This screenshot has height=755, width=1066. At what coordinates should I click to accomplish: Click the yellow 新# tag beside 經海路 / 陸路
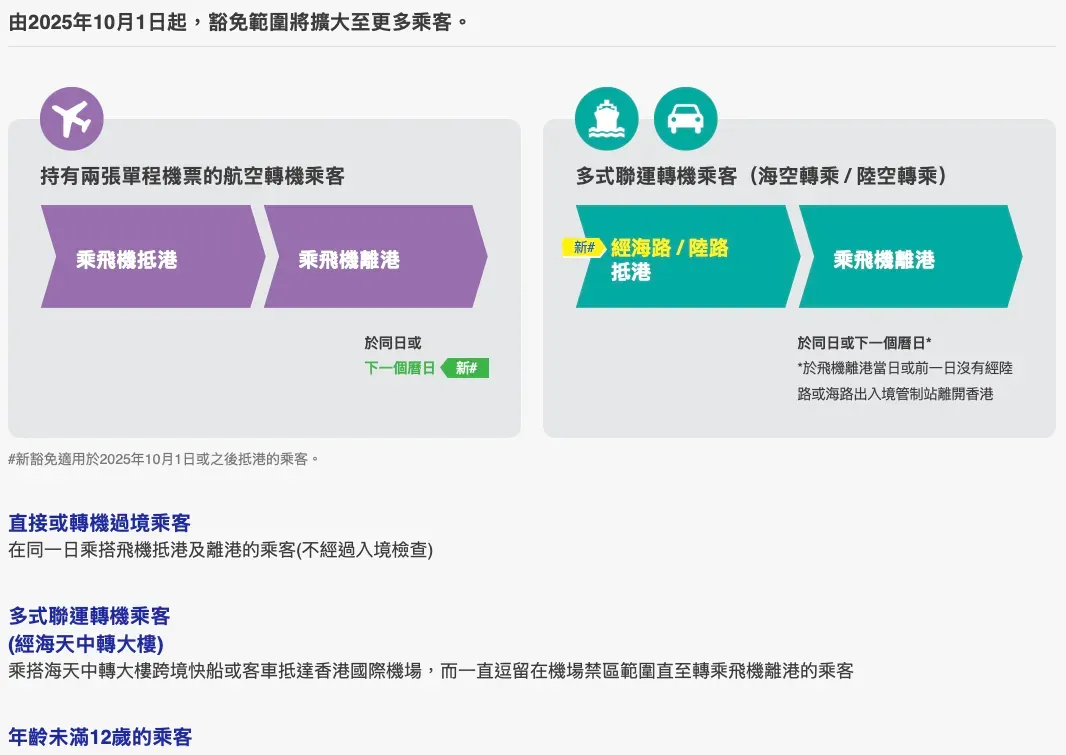click(x=583, y=247)
